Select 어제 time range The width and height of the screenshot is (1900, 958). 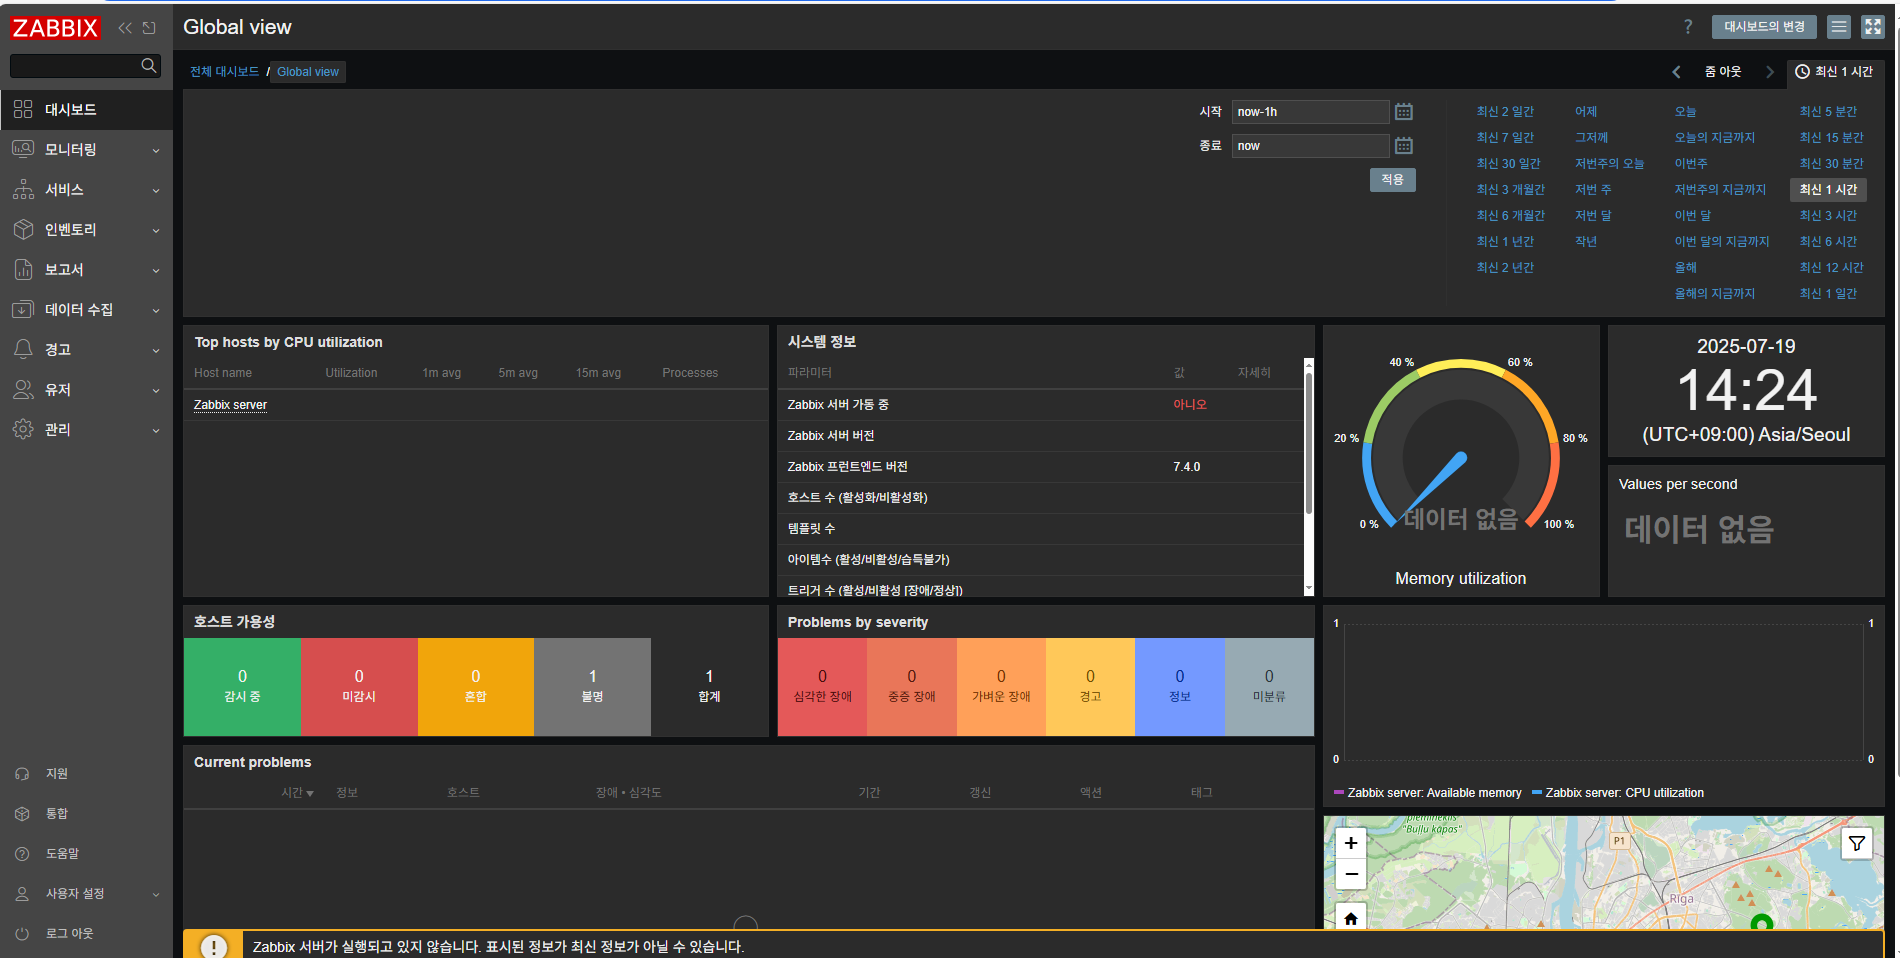[1586, 112]
